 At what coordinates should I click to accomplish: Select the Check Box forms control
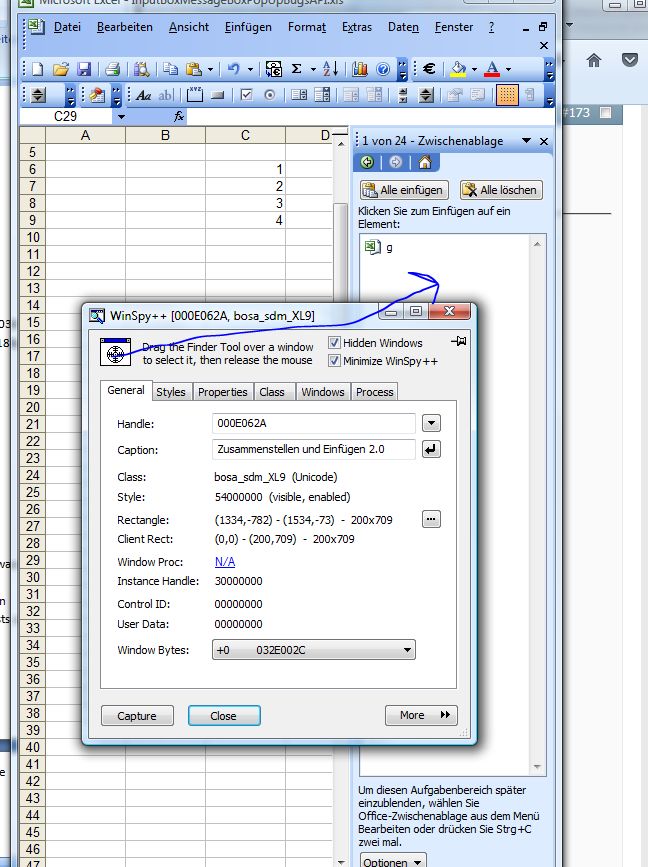(247, 95)
